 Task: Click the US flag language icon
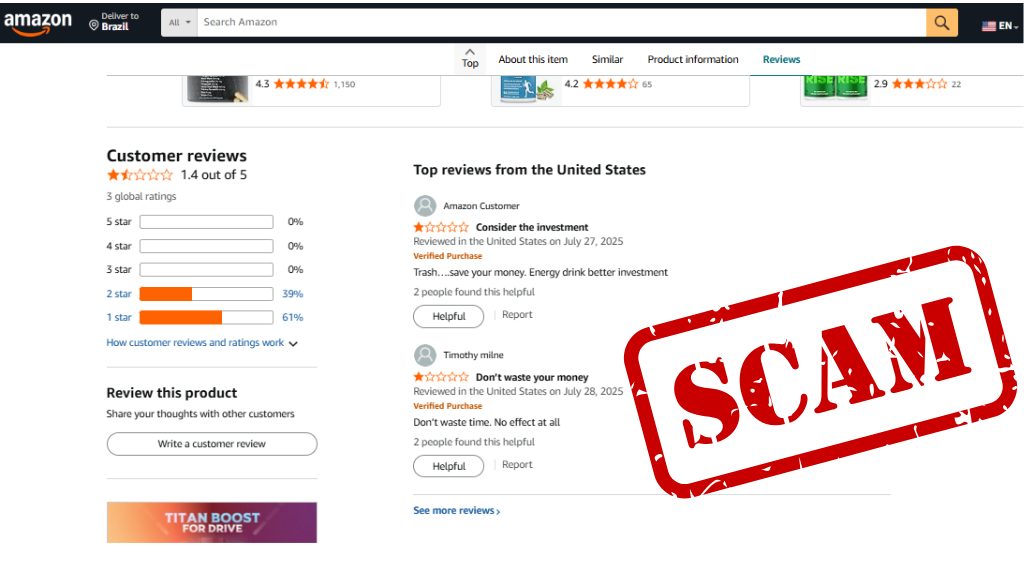[x=989, y=26]
